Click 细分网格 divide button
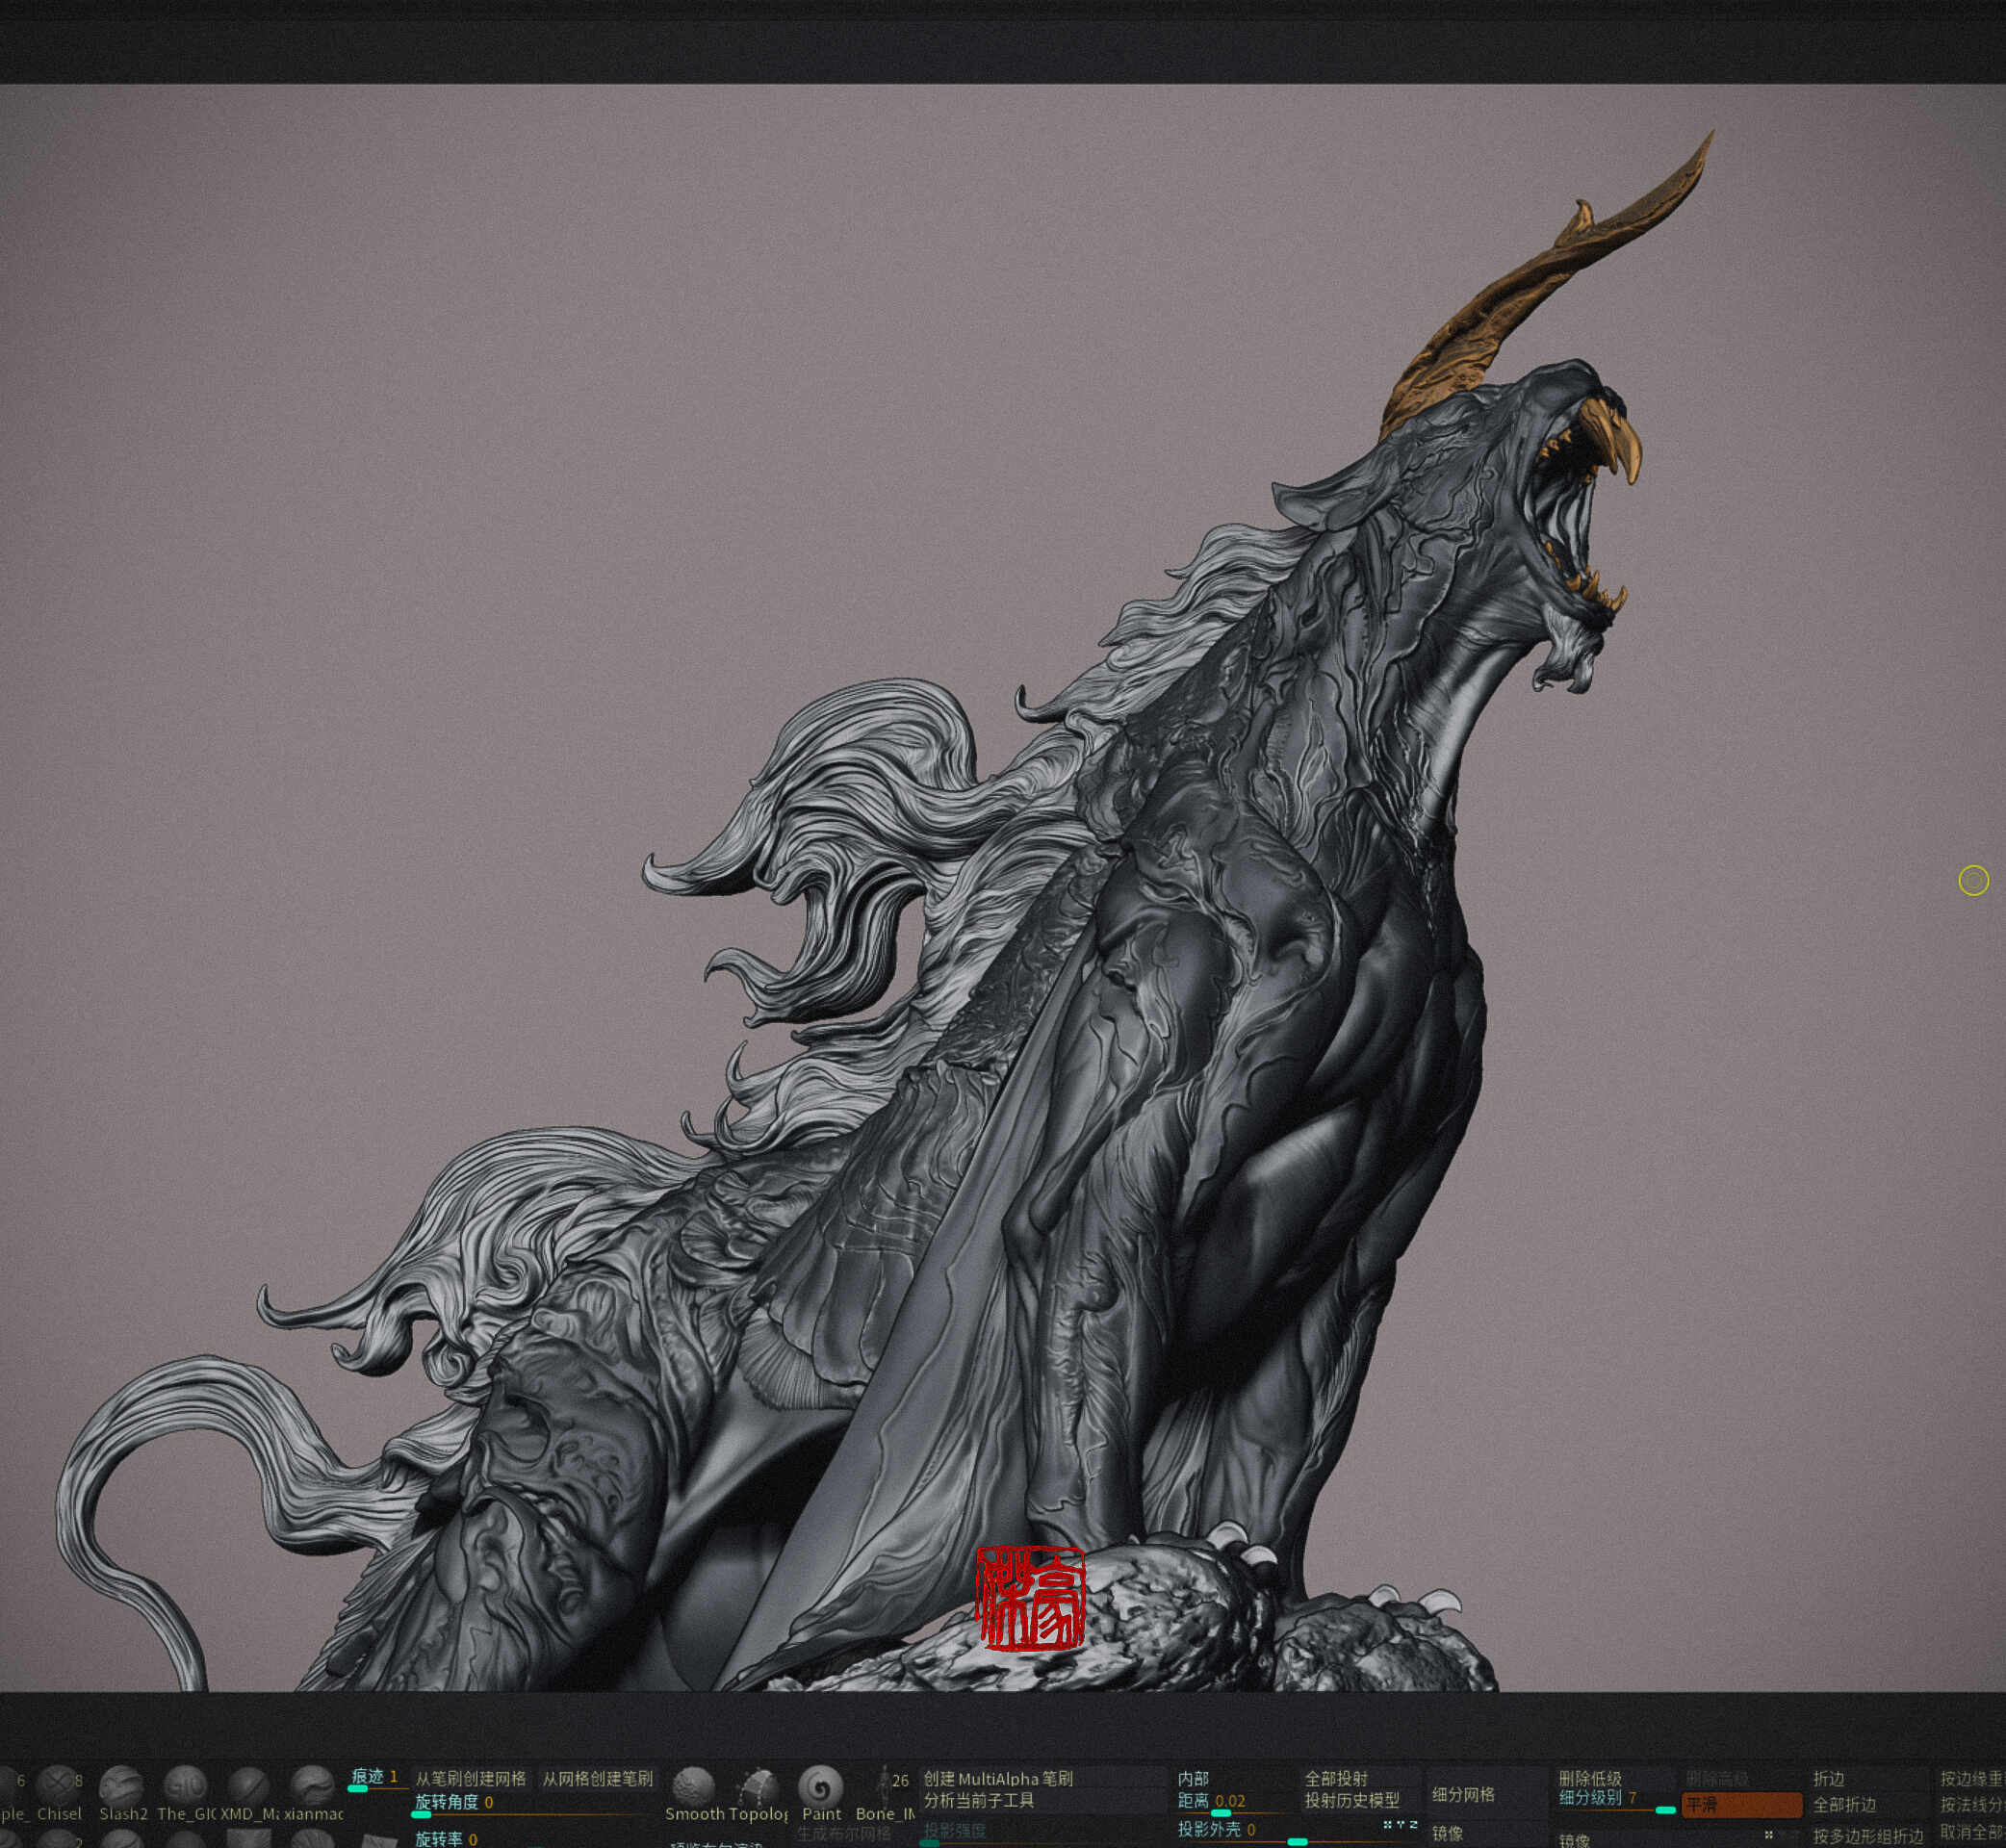The height and width of the screenshot is (1848, 2006). tap(1463, 1794)
